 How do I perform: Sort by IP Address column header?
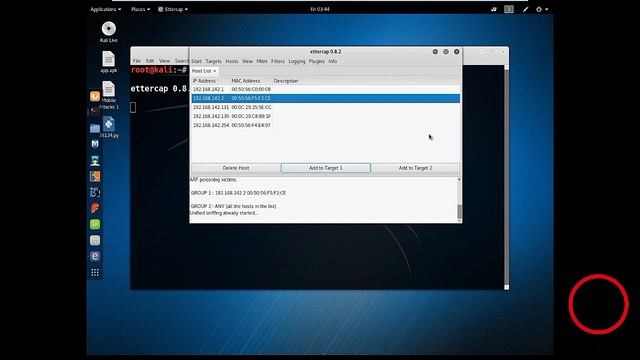pyautogui.click(x=204, y=81)
